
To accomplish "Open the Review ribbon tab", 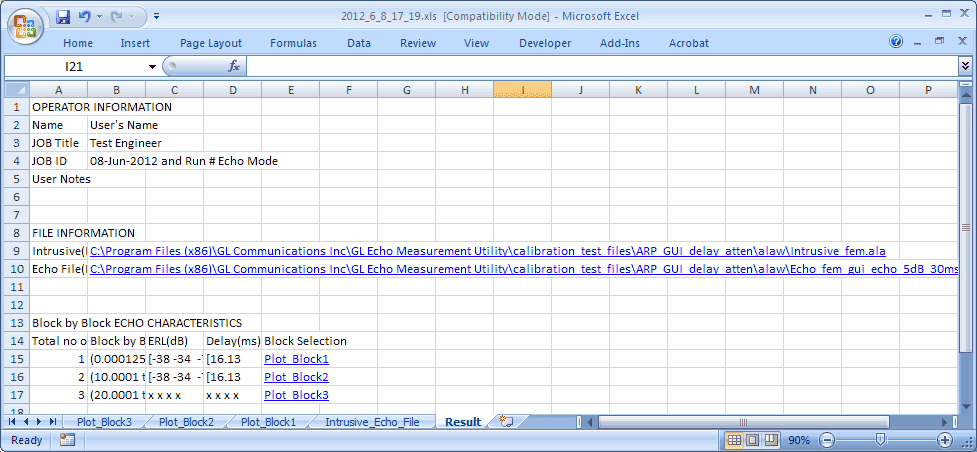I will pyautogui.click(x=417, y=43).
